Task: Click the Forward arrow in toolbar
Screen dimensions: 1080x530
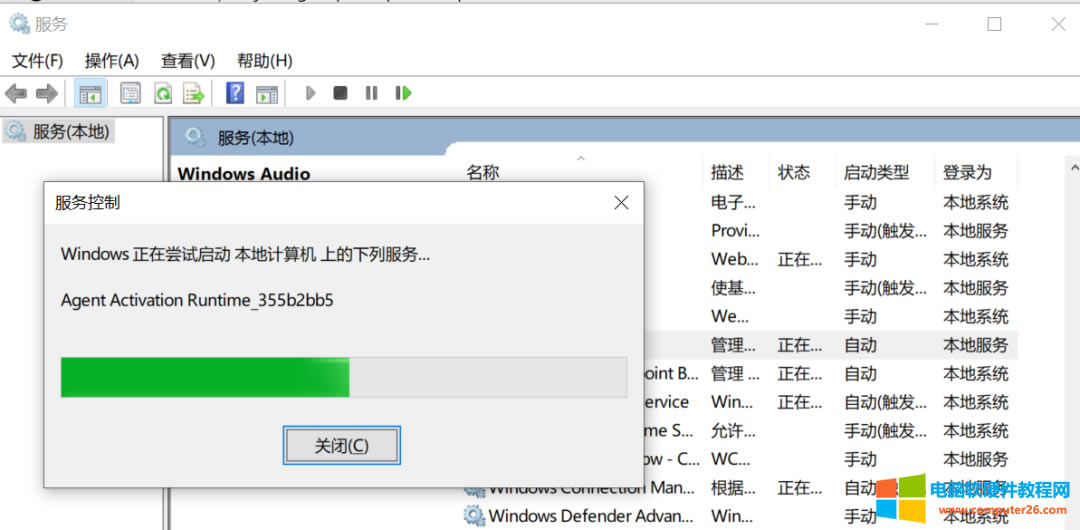Action: (47, 93)
